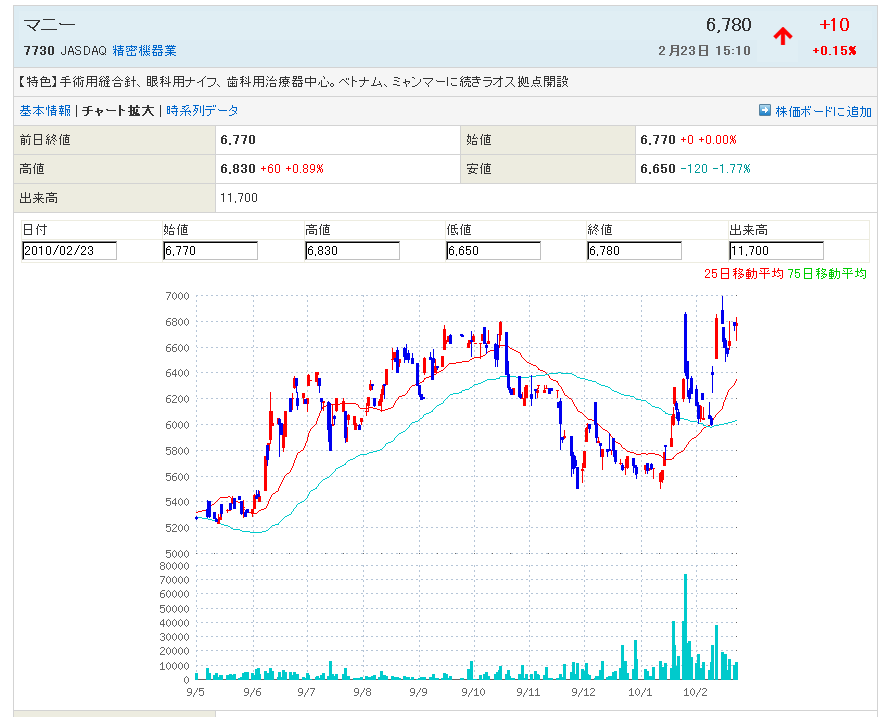
Task: Click the 9/10 date label on the x-axis
Action: pos(474,691)
